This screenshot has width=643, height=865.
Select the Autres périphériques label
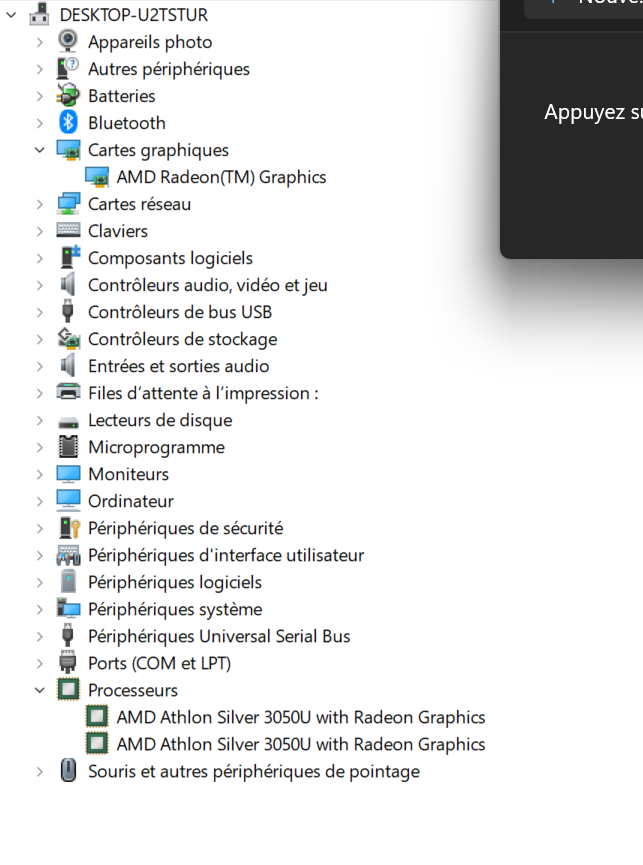169,69
